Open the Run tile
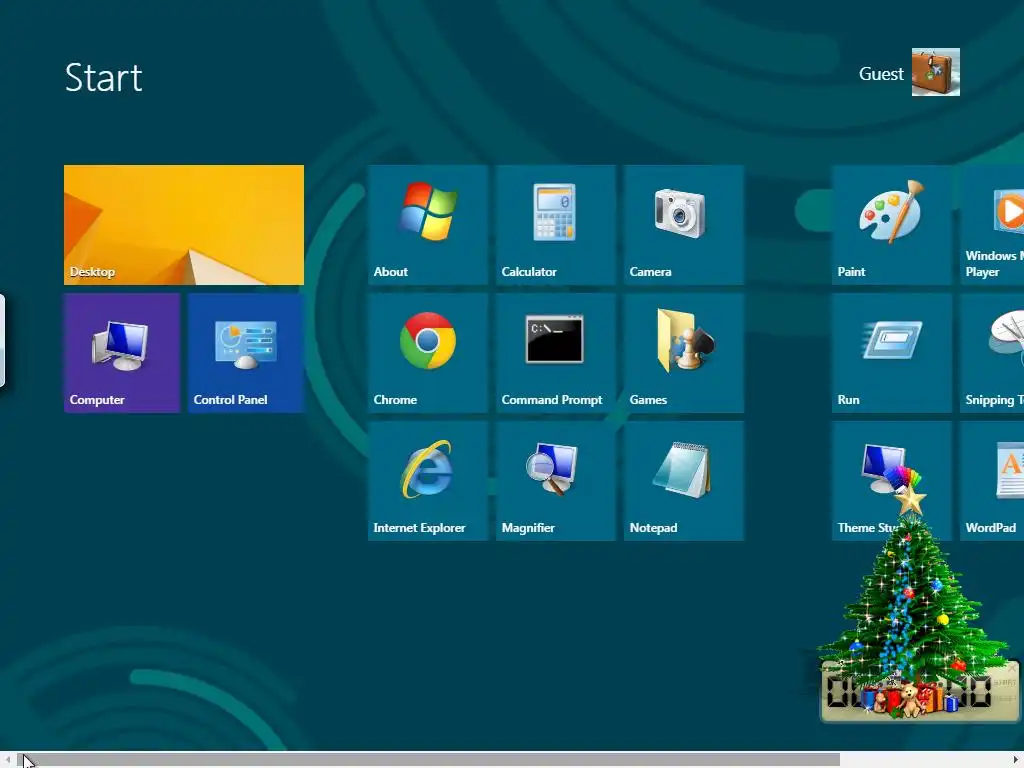The image size is (1024, 768). tap(892, 353)
